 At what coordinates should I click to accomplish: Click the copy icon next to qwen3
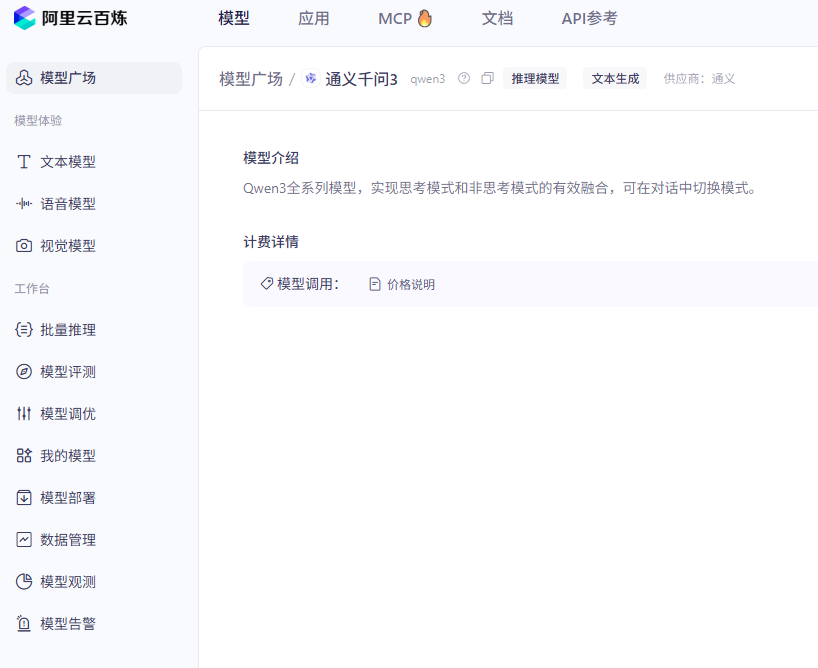487,78
